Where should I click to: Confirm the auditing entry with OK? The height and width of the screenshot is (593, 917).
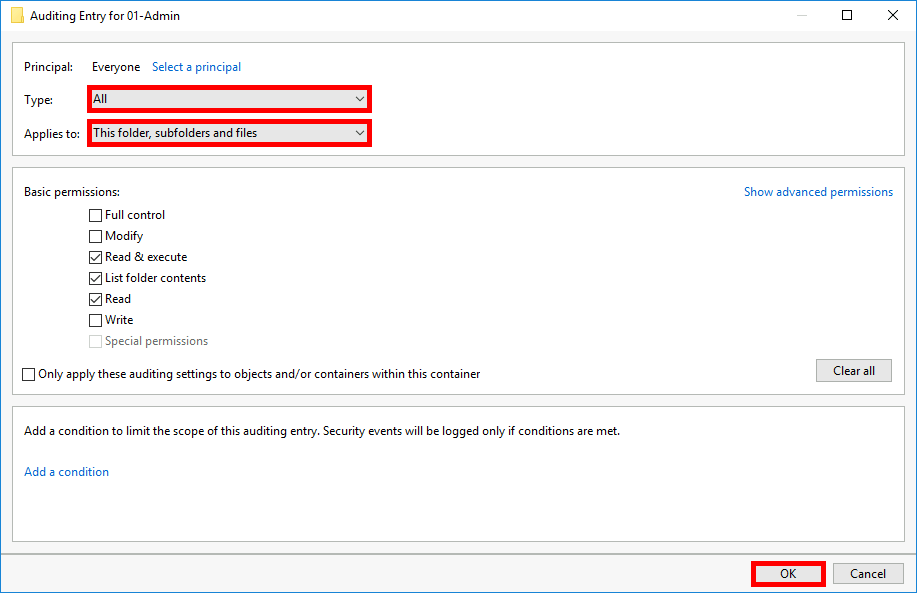(x=787, y=573)
